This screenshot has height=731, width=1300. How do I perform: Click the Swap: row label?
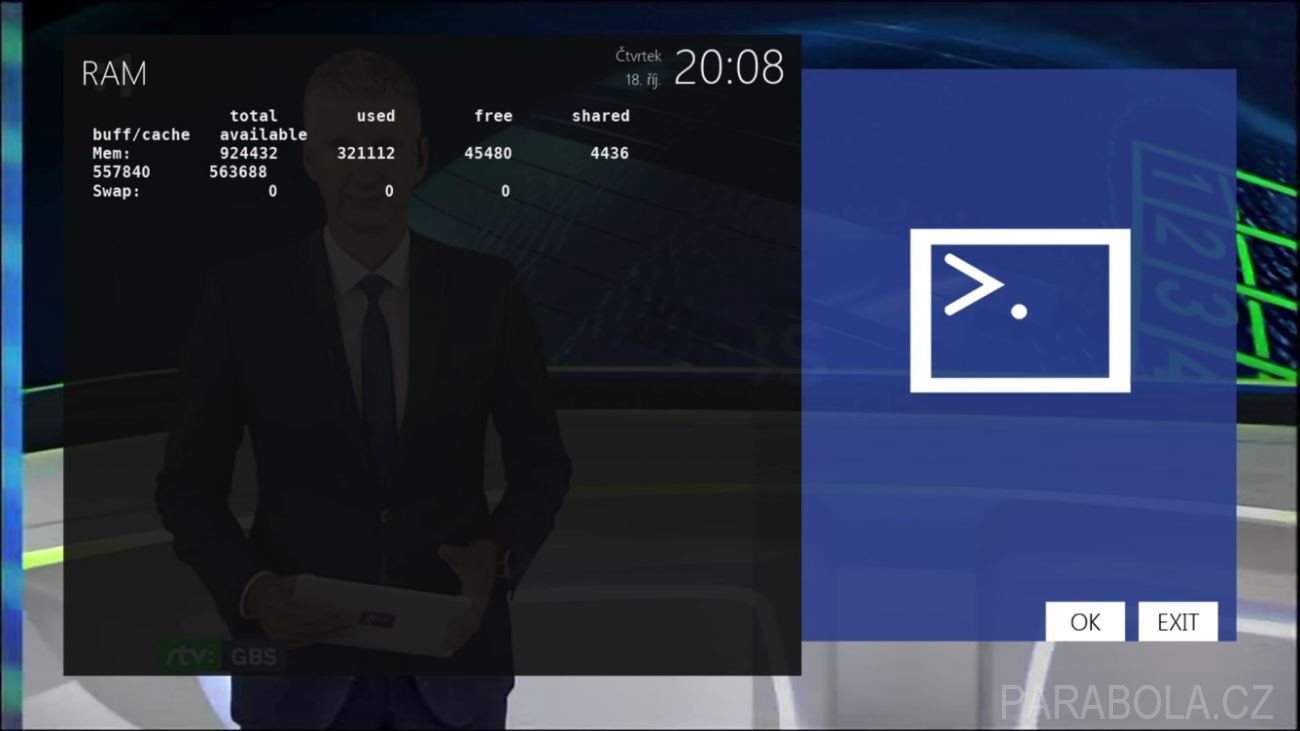pos(117,191)
